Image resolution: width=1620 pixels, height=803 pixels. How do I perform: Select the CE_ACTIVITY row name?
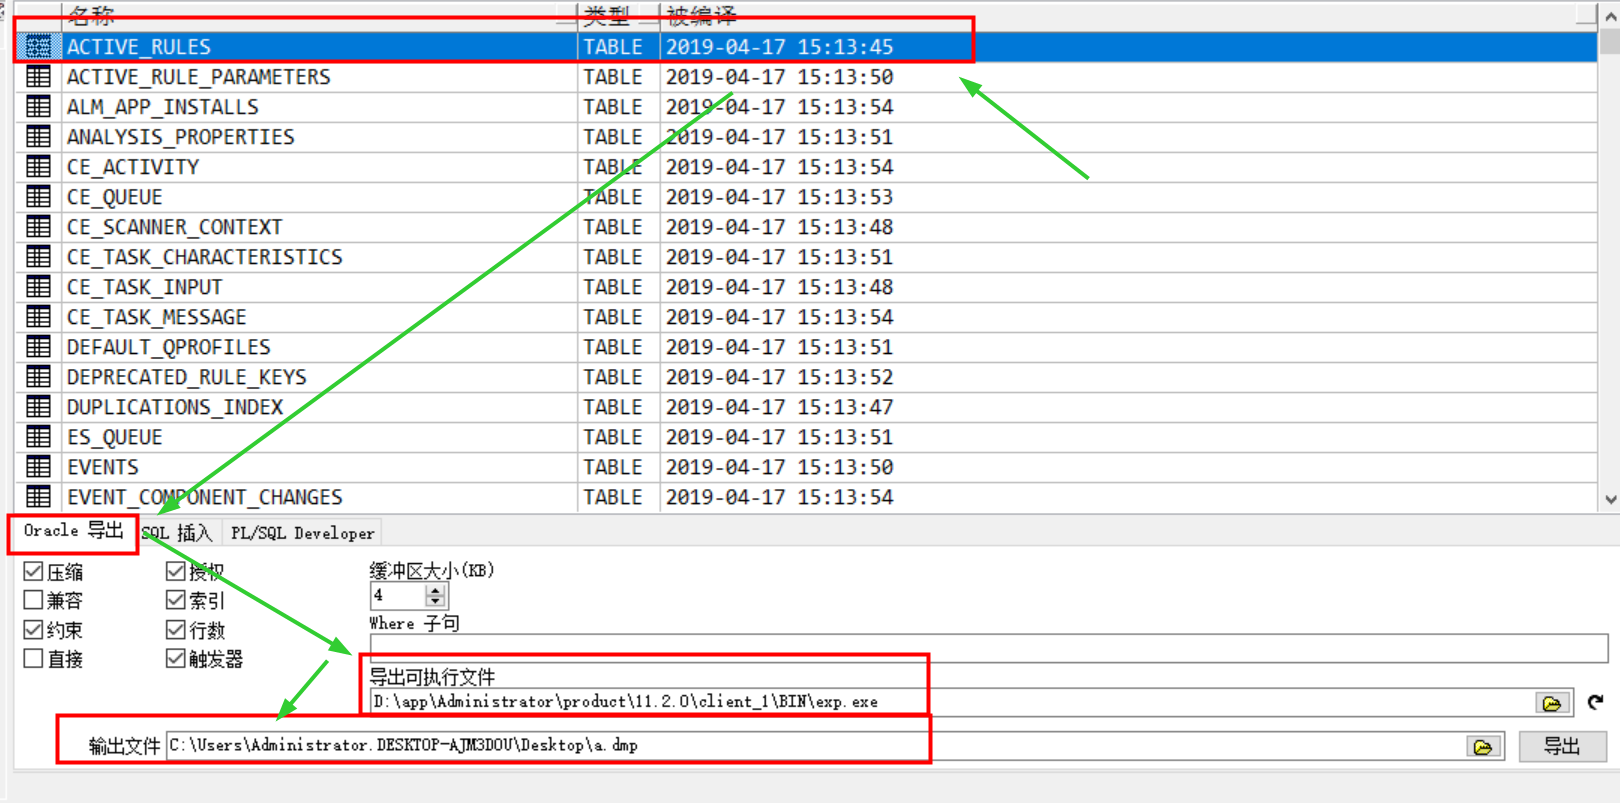pyautogui.click(x=133, y=167)
